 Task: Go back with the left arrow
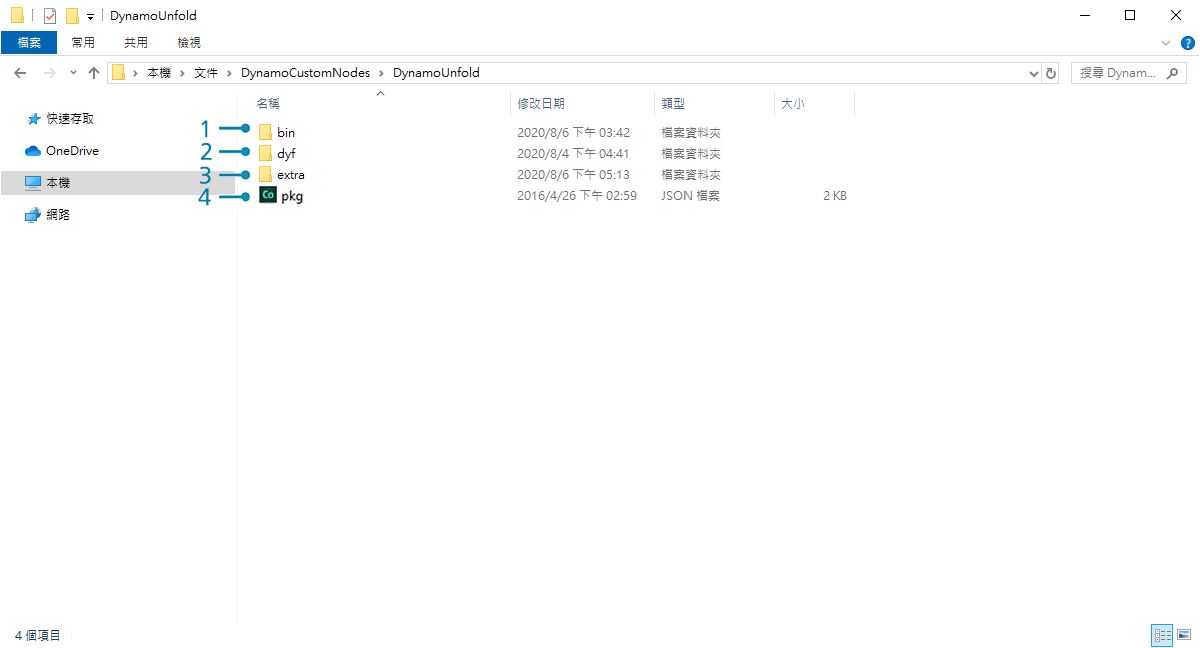[20, 73]
